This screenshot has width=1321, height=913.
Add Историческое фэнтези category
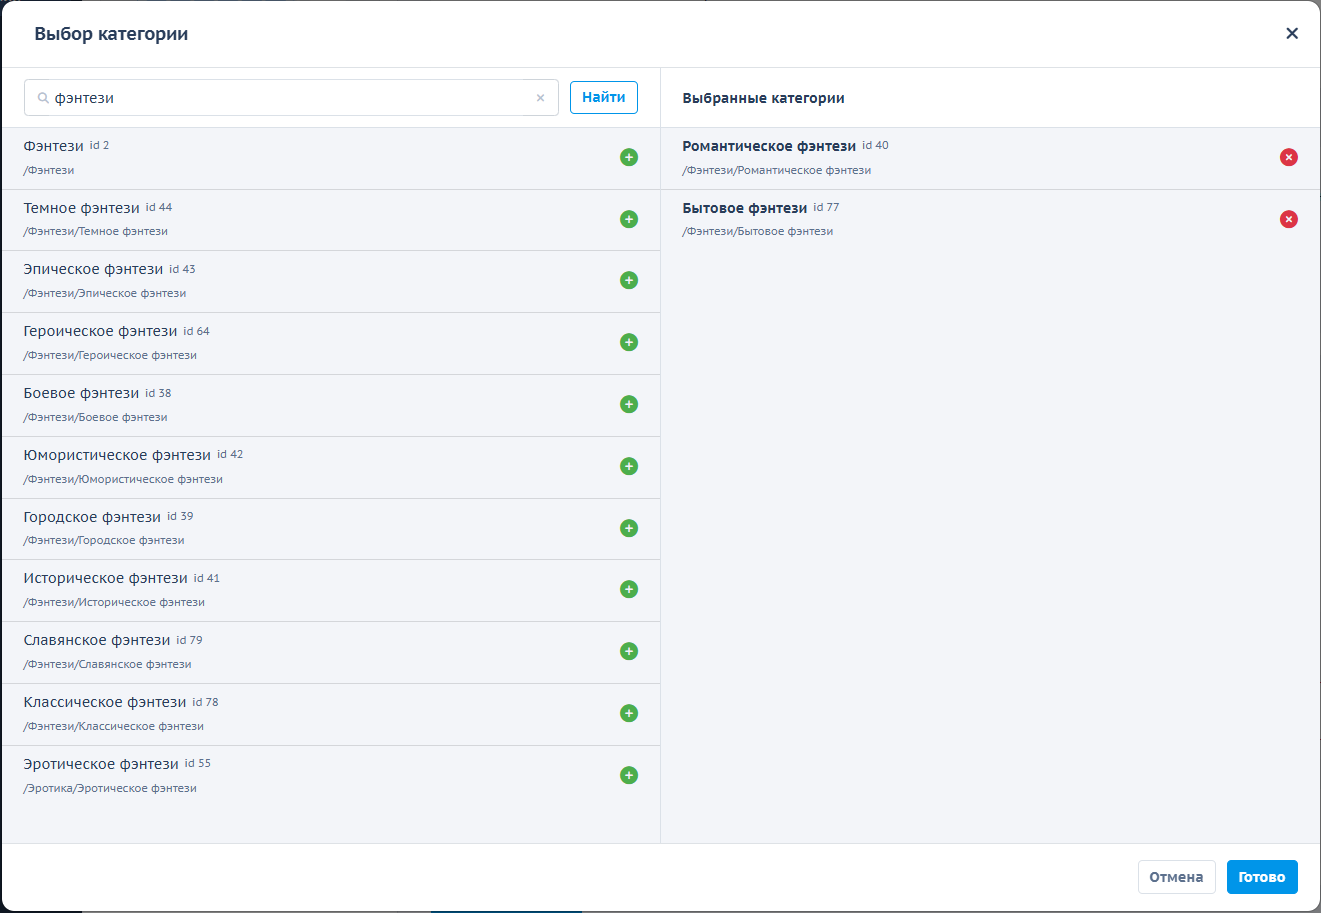click(x=629, y=590)
